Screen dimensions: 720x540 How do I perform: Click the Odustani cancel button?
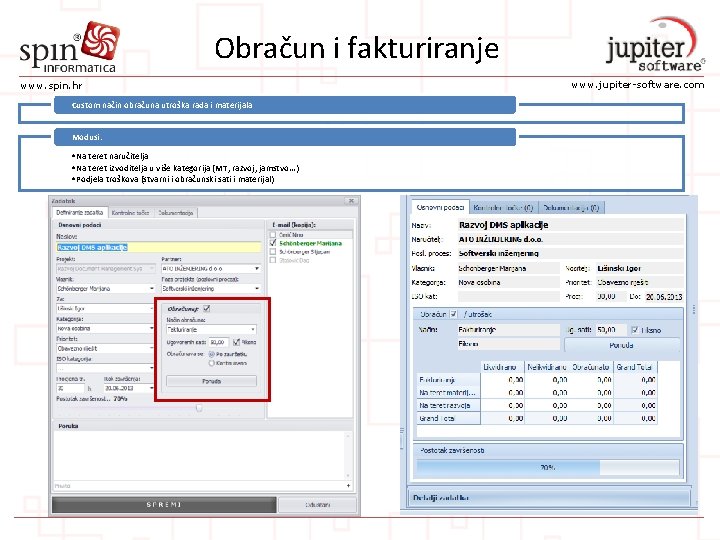coord(317,505)
